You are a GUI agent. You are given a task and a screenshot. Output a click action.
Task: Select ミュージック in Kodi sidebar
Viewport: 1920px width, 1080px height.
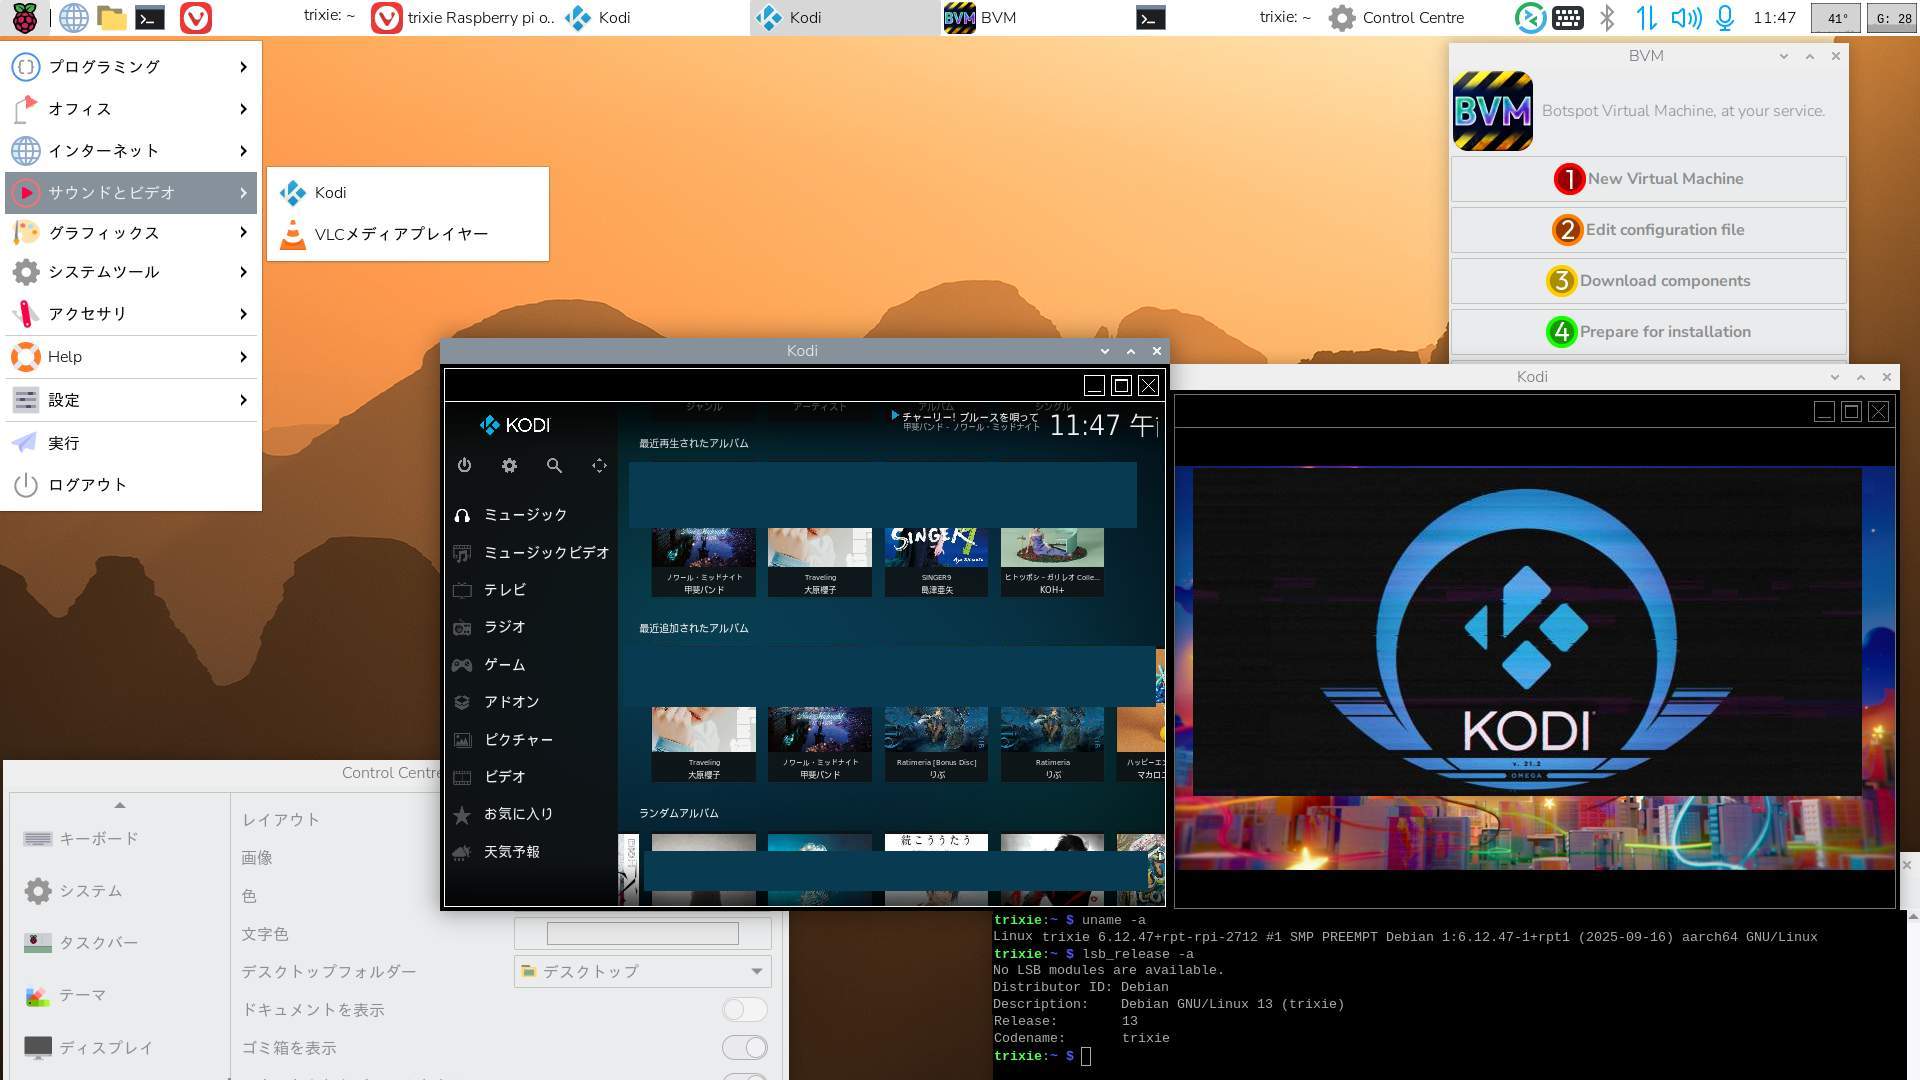[525, 515]
